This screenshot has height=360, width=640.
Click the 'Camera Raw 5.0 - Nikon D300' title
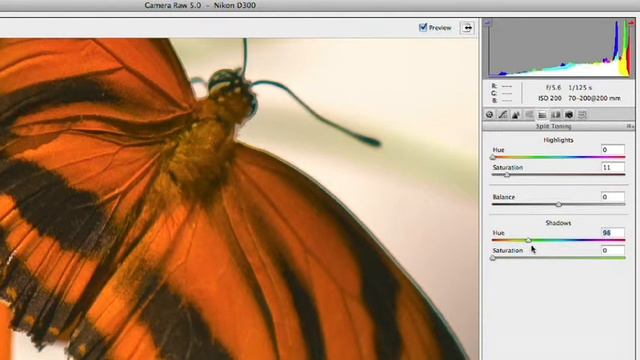click(x=200, y=5)
